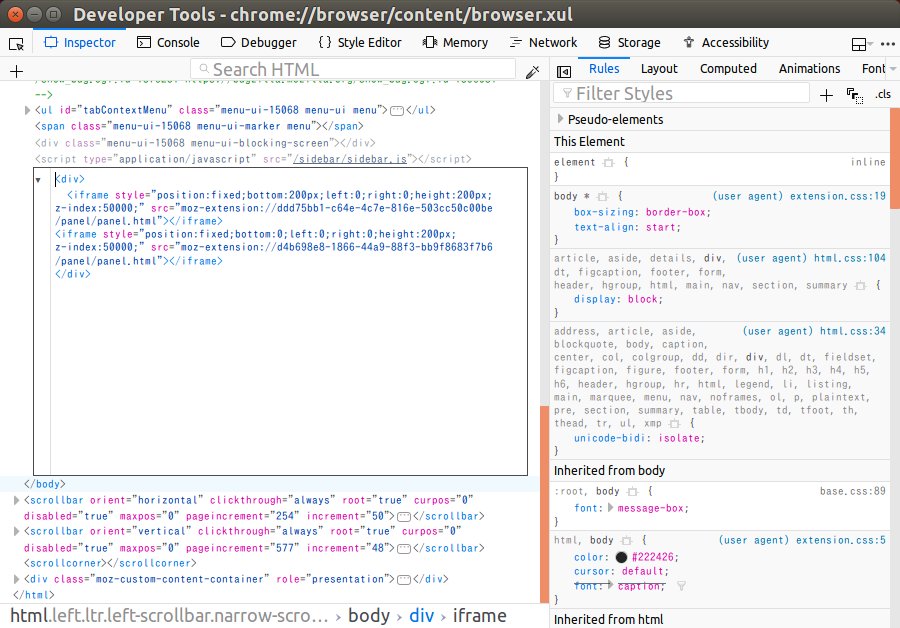Expand the tabContextMenu ul node
This screenshot has width=900, height=628.
pos(27,110)
